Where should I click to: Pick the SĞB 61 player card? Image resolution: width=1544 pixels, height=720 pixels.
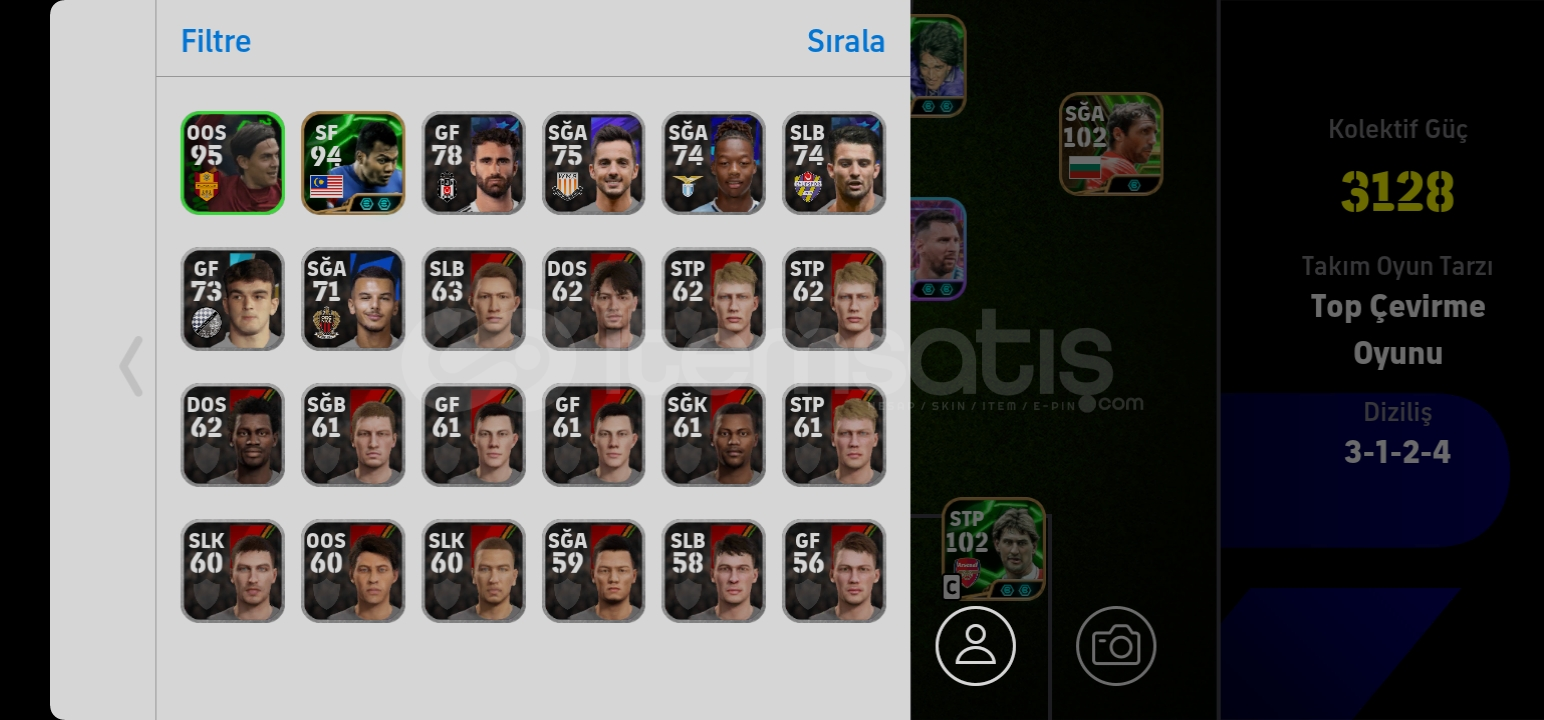click(353, 435)
